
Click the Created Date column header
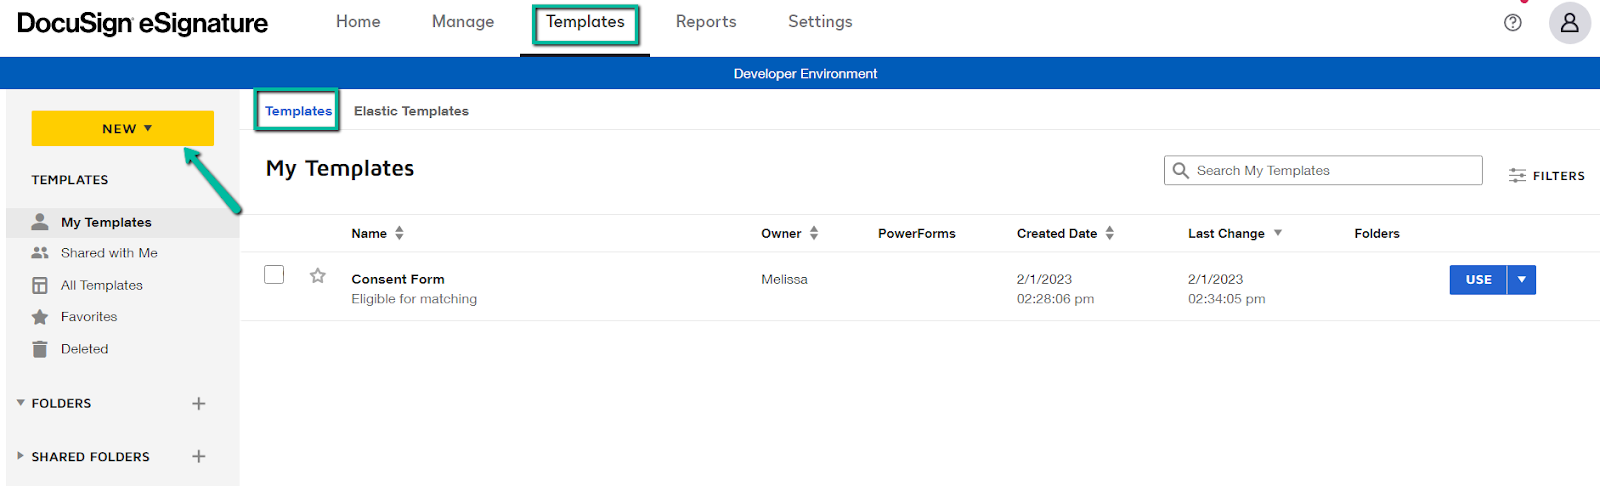(x=1057, y=233)
